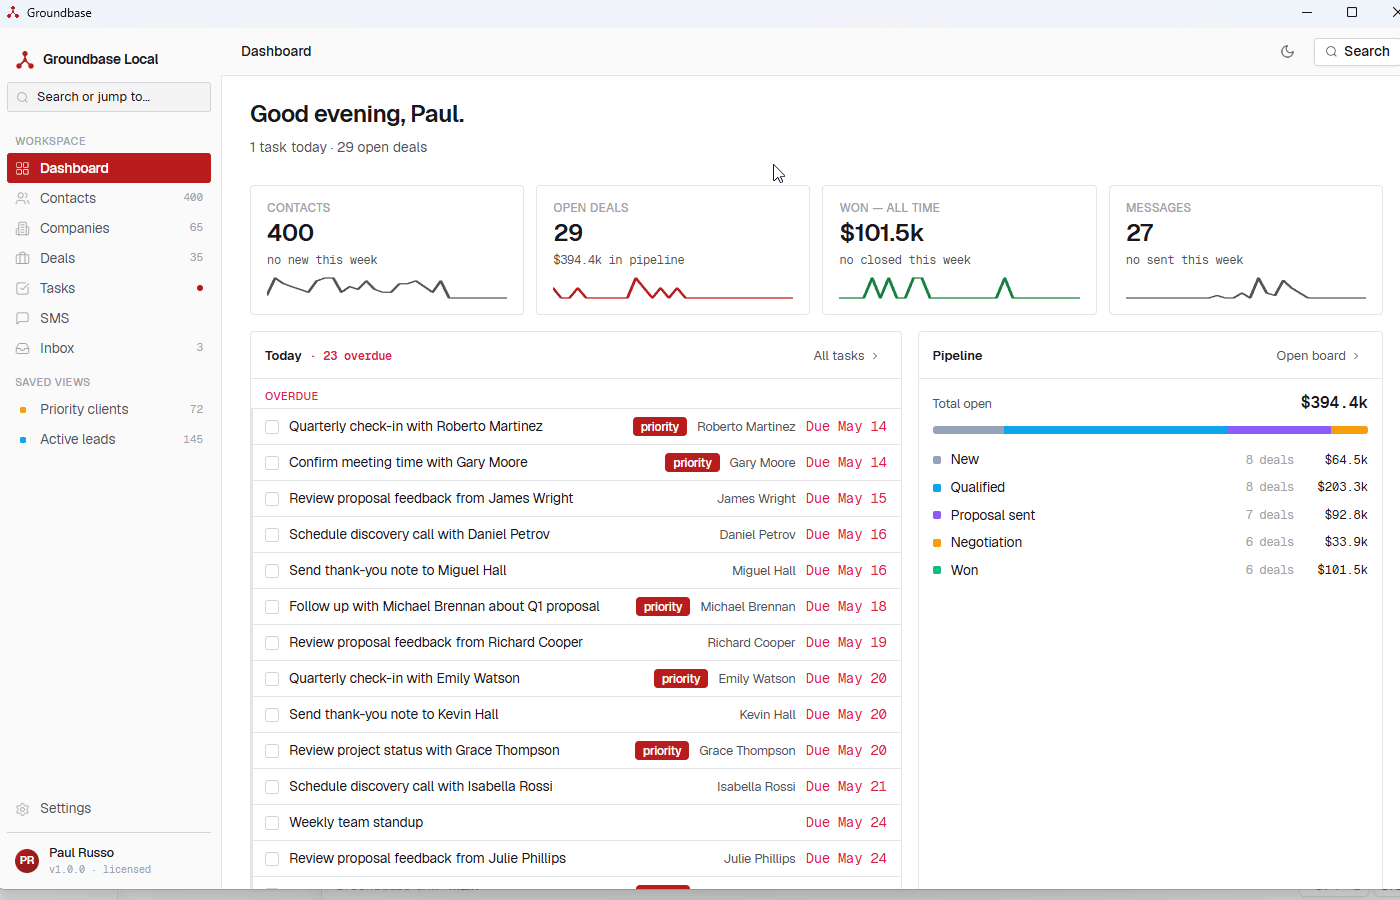This screenshot has width=1400, height=900.
Task: Open Send thank-you note to Kevin Hall
Action: 394,715
